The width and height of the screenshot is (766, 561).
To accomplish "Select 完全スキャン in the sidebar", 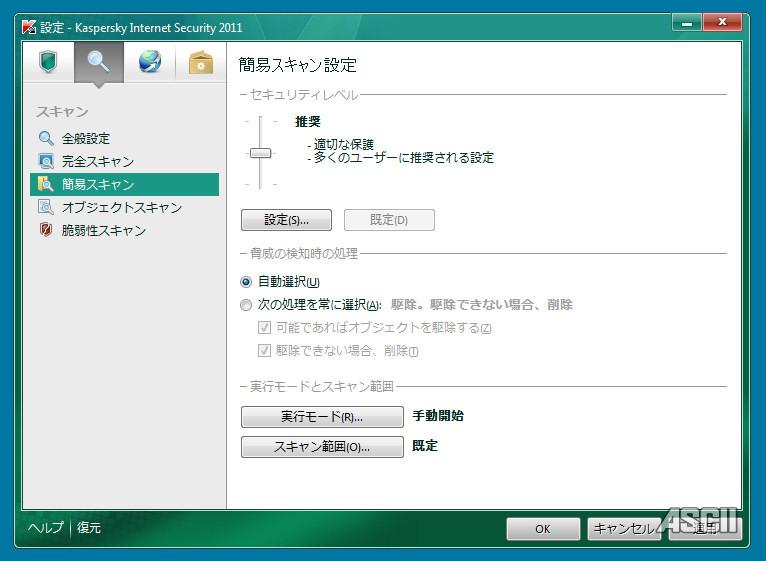I will (124, 161).
